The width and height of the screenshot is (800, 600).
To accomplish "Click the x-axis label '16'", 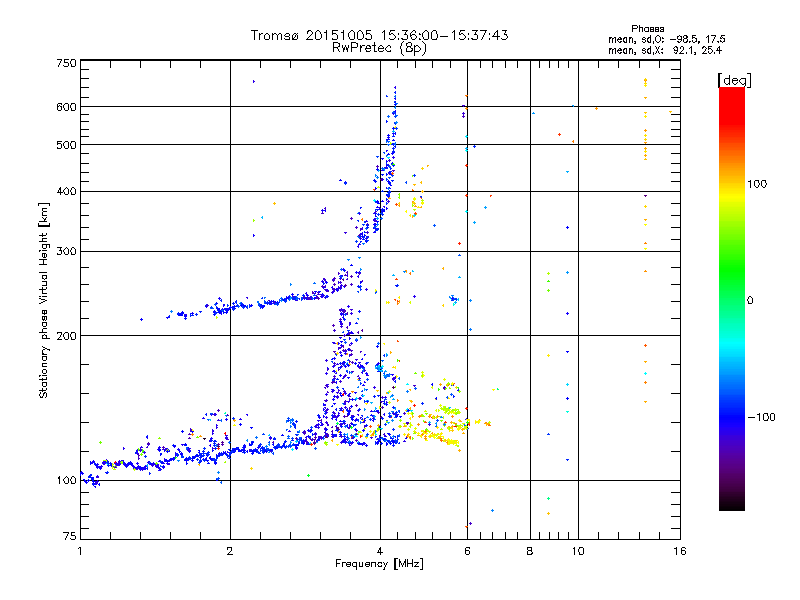I will [680, 551].
